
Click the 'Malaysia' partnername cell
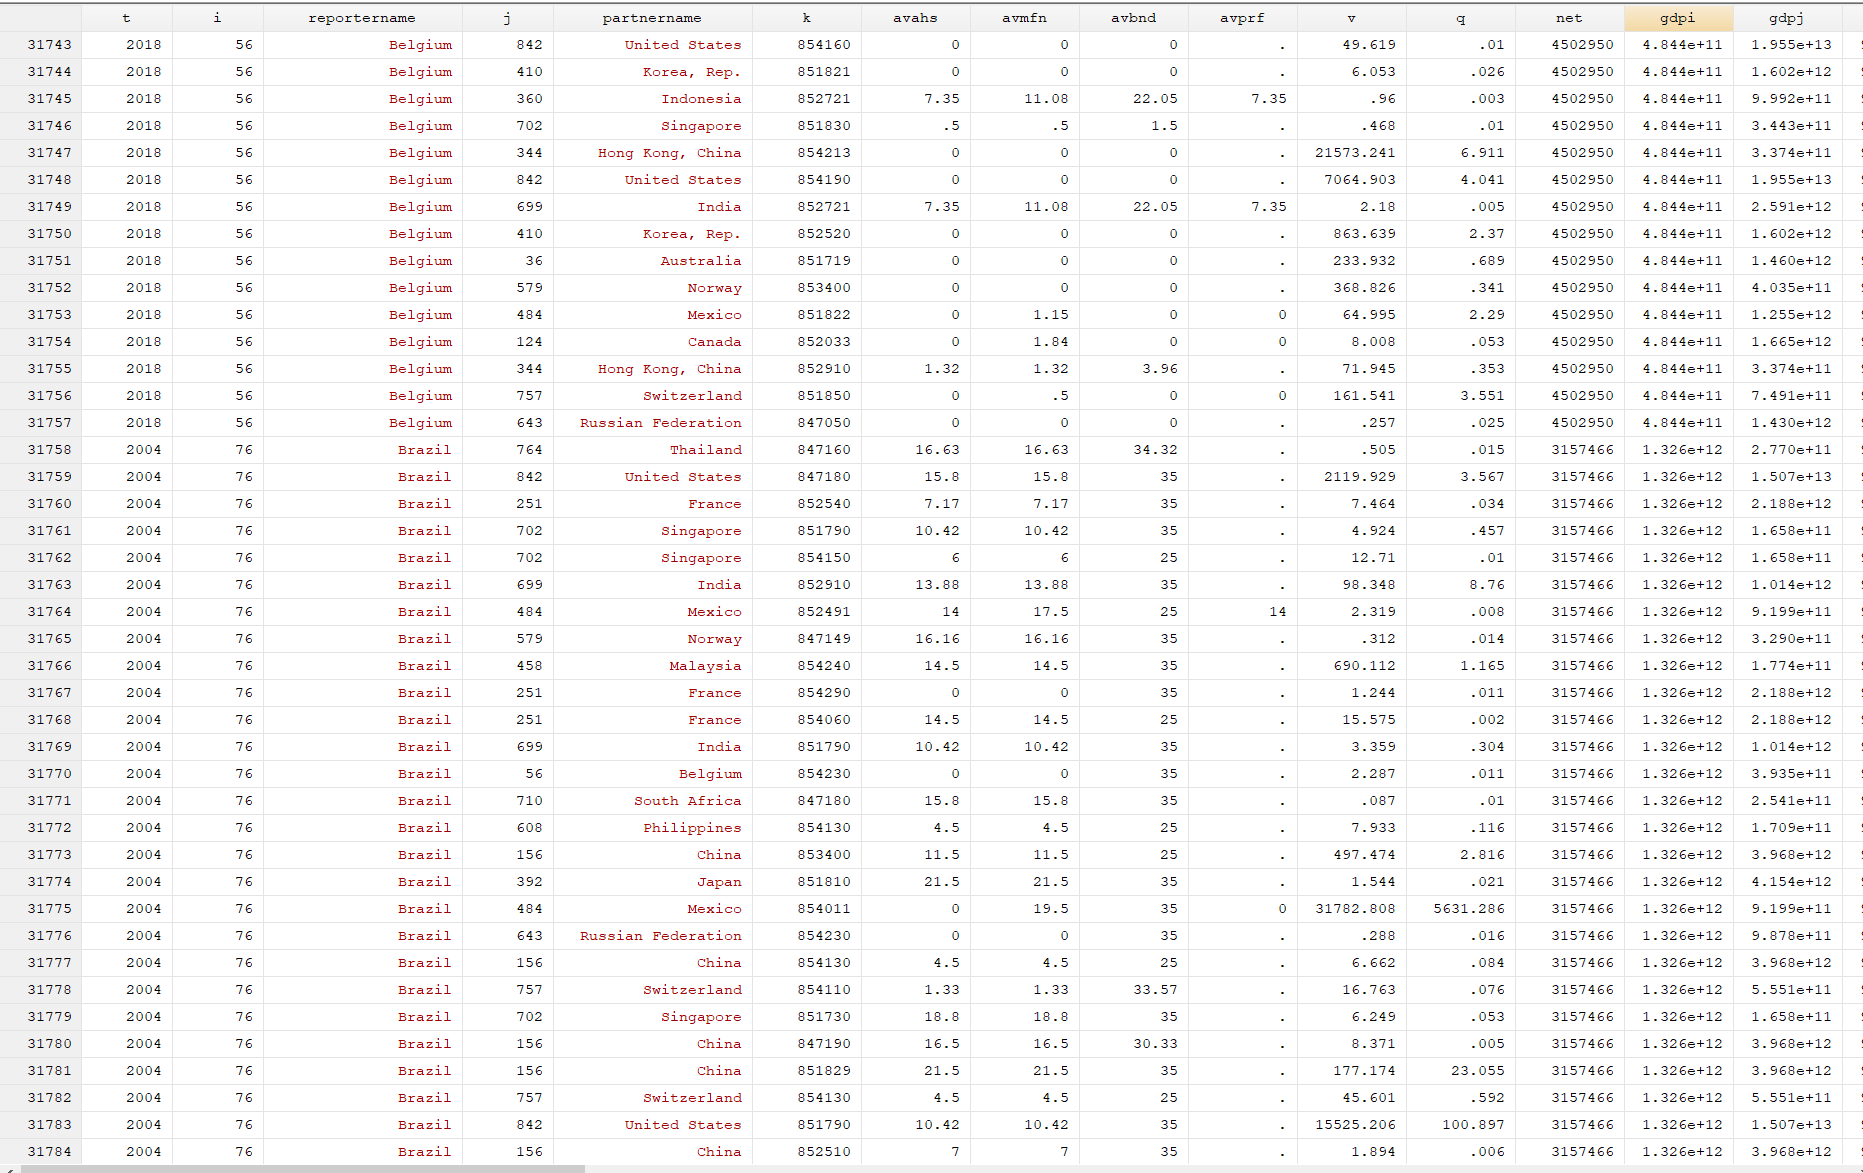tap(706, 666)
